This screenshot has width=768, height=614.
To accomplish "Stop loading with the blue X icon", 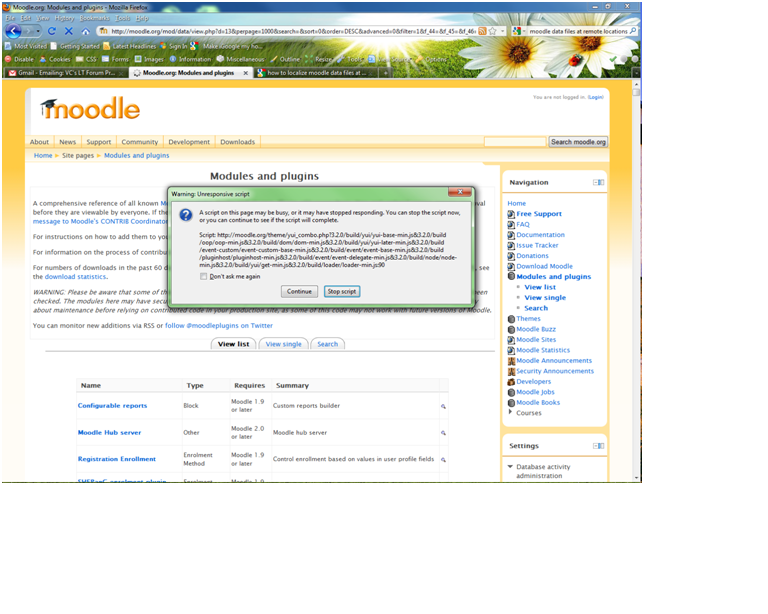I will (69, 31).
